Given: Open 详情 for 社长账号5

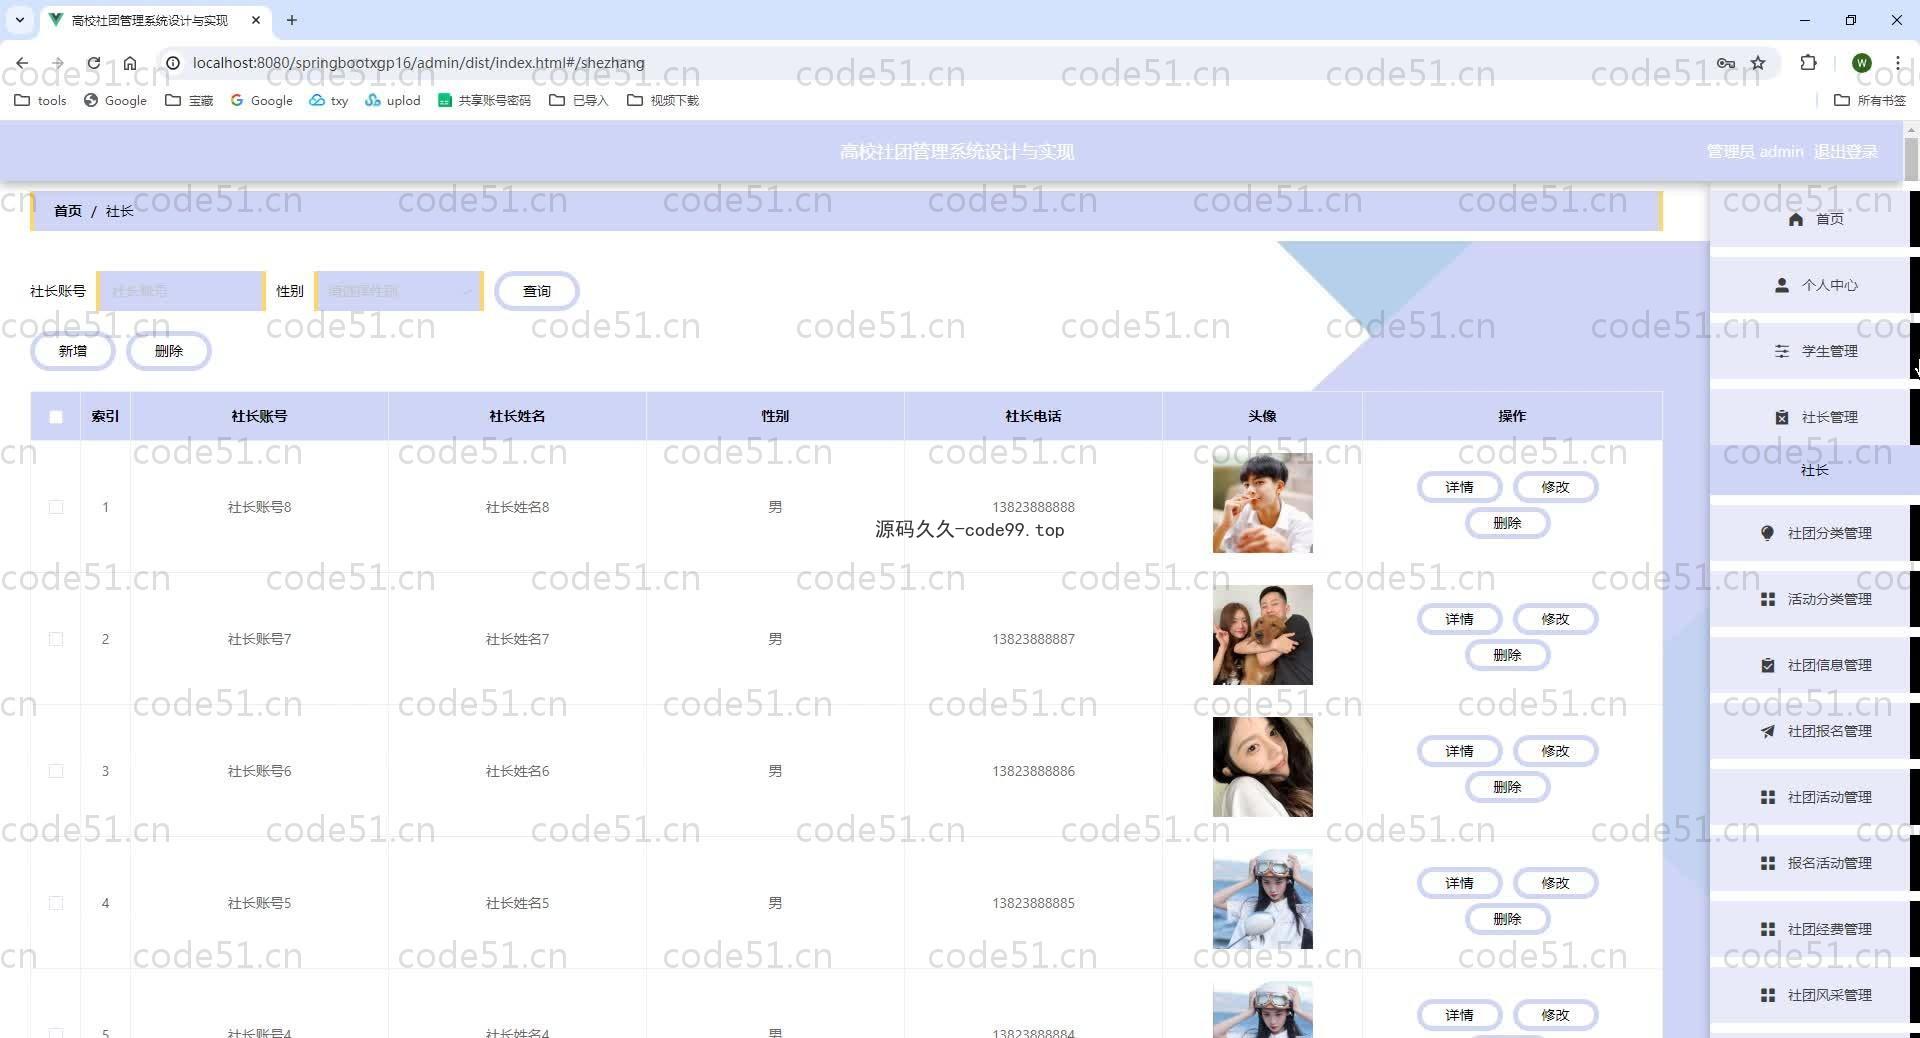Looking at the screenshot, I should 1459,883.
